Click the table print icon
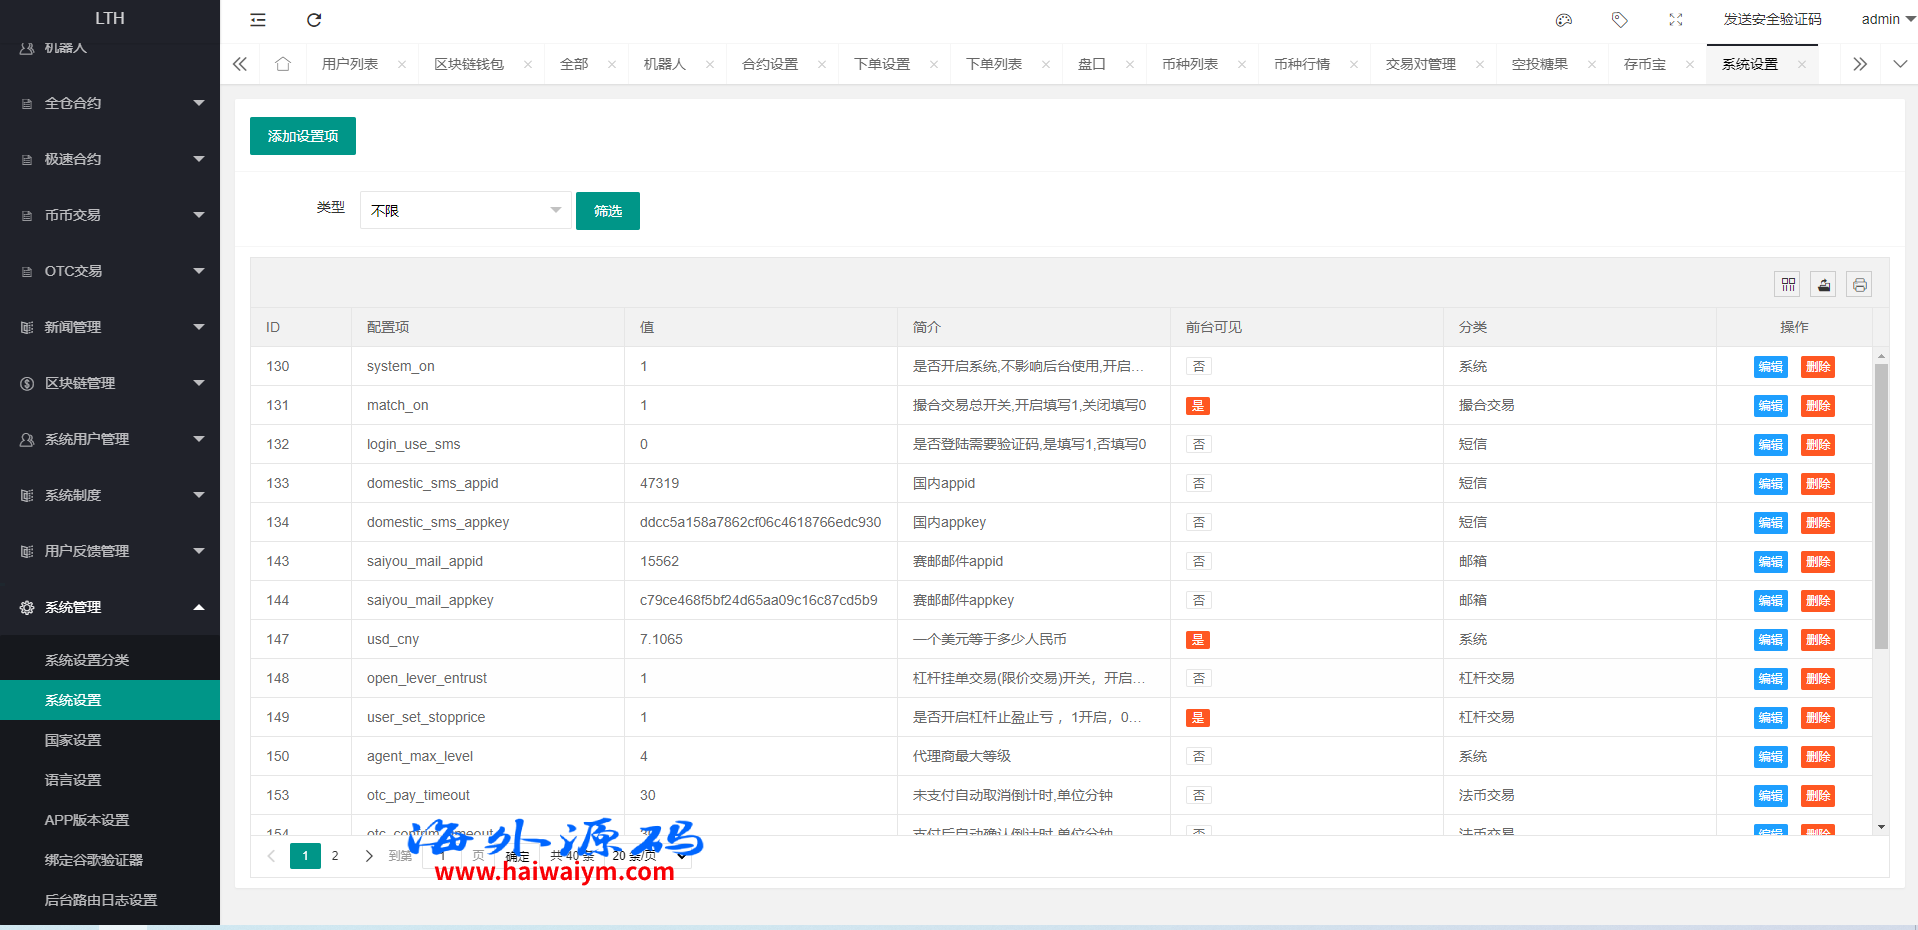The image size is (1918, 930). [1859, 285]
